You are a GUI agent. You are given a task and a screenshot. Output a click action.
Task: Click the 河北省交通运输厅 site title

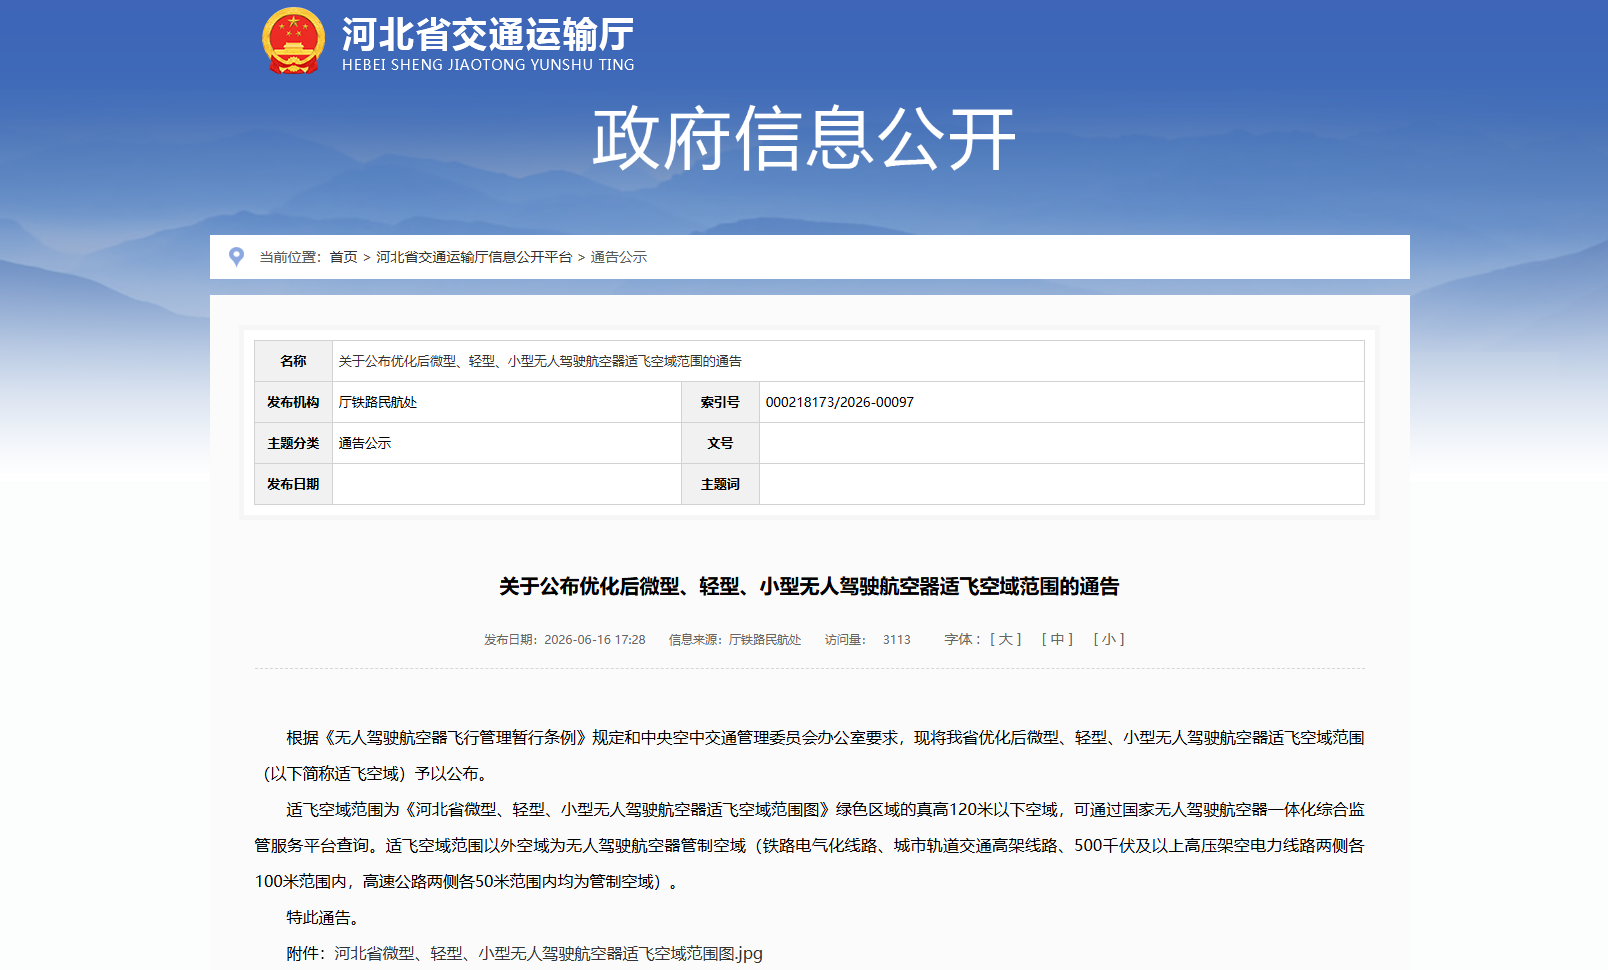click(x=488, y=34)
